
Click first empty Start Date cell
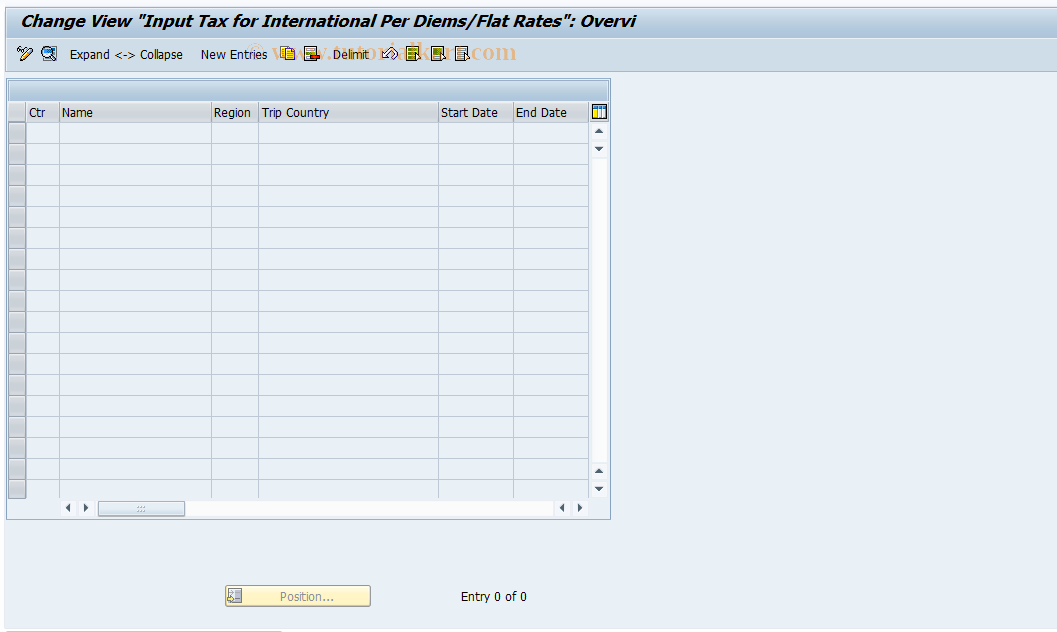click(476, 133)
